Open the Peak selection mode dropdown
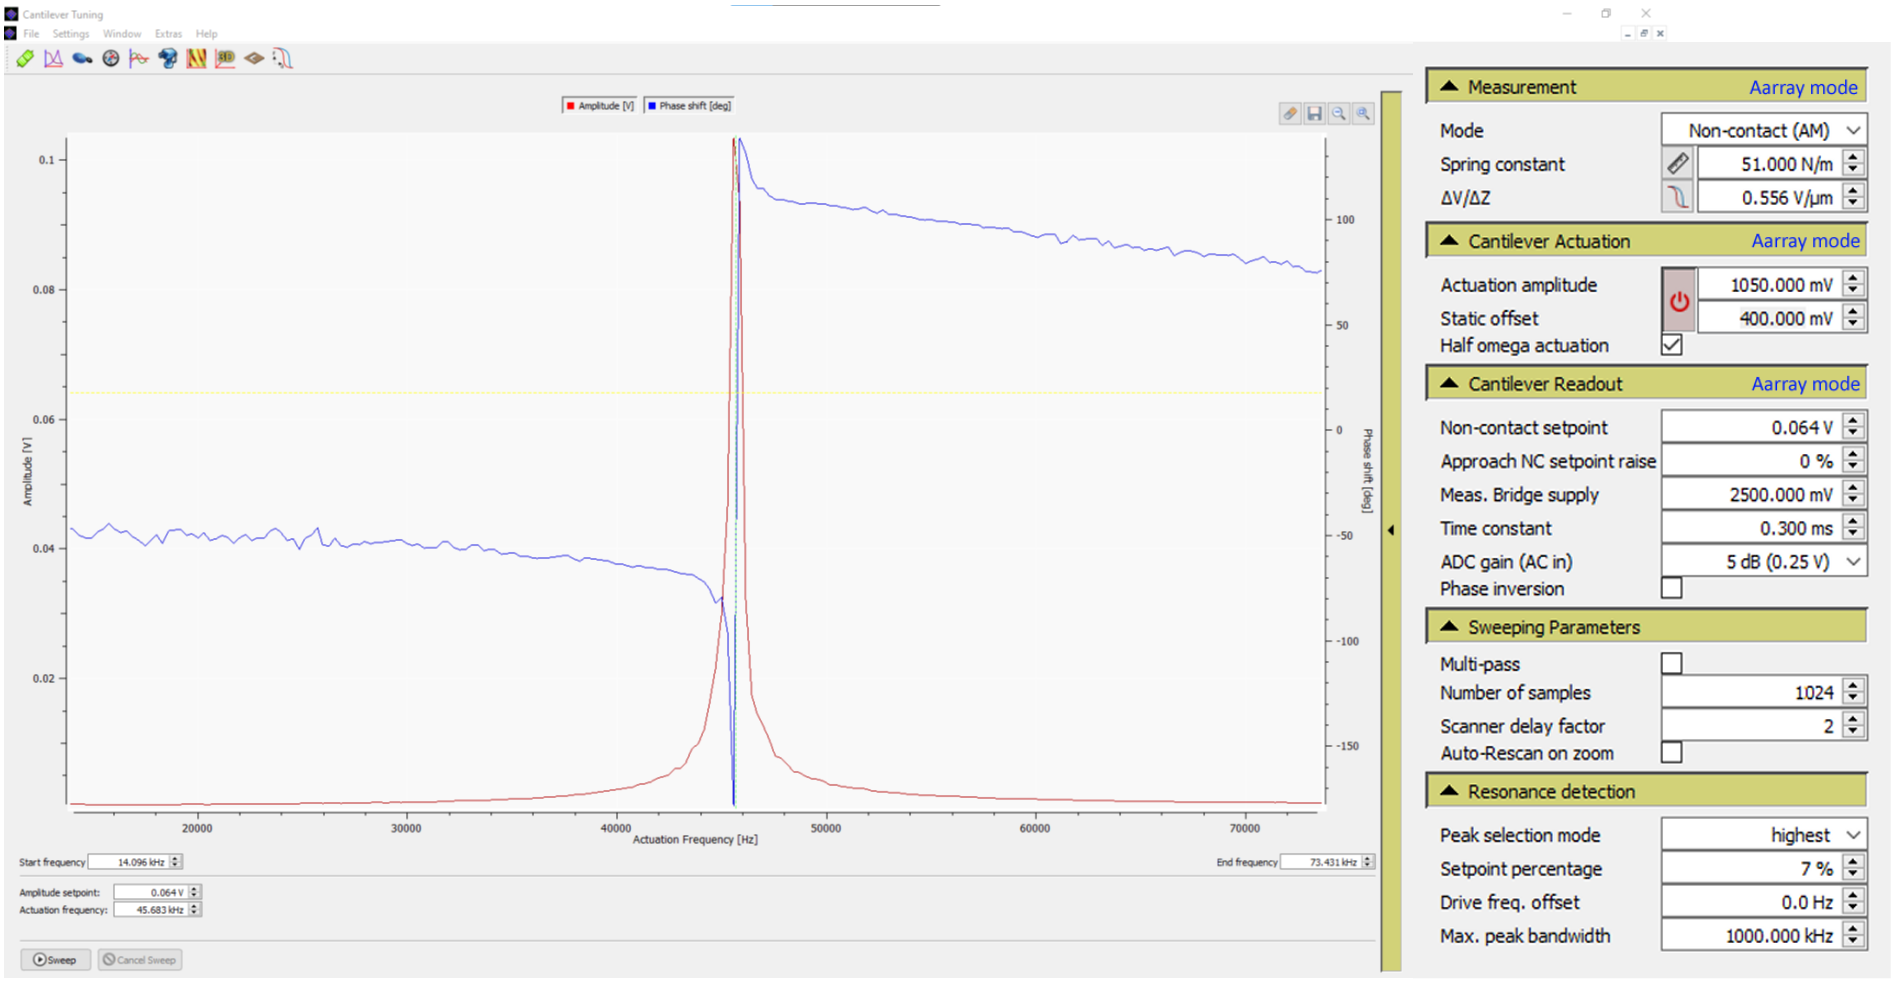This screenshot has height=982, width=1894. click(1764, 835)
